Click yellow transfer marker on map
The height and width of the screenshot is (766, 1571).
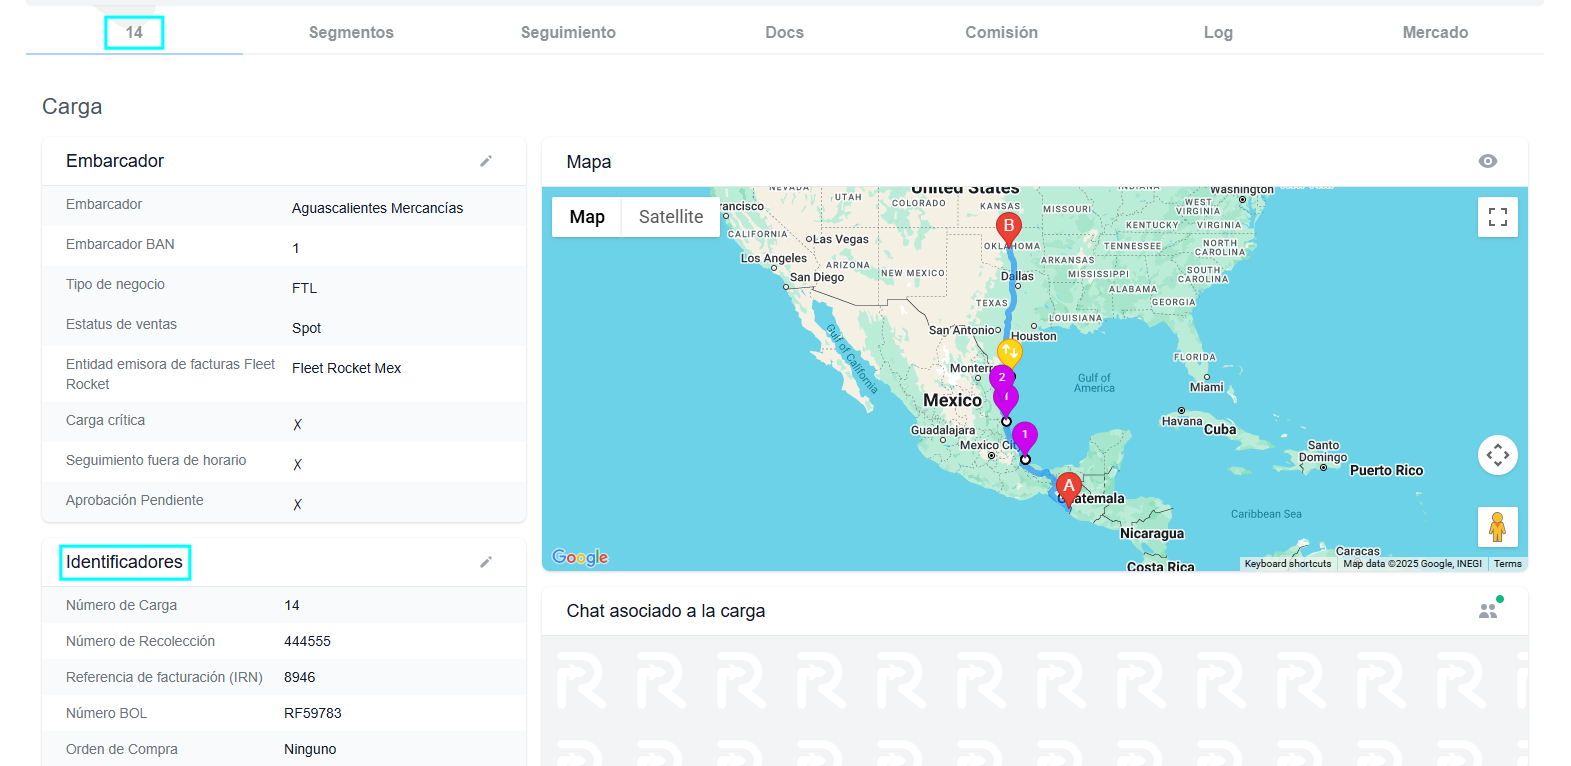[x=1010, y=352]
